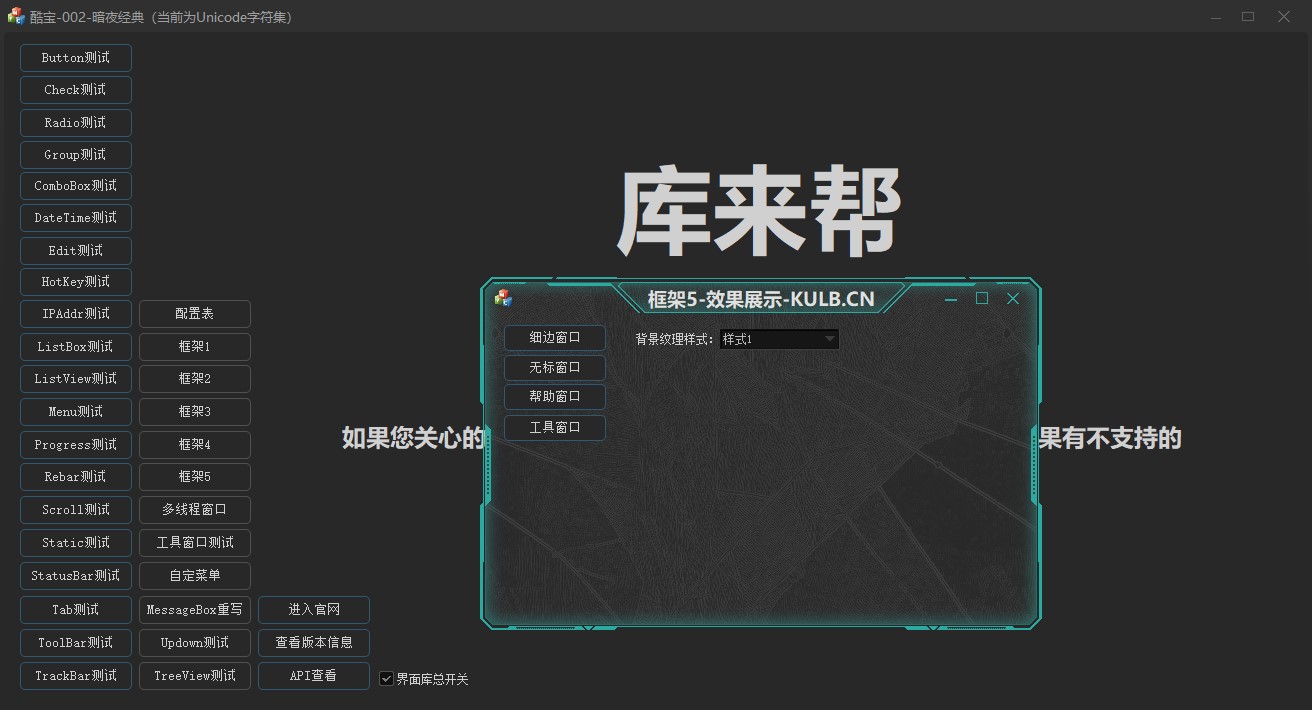Open the API查看 viewer
Screen dimensions: 1312x710
[x=314, y=676]
